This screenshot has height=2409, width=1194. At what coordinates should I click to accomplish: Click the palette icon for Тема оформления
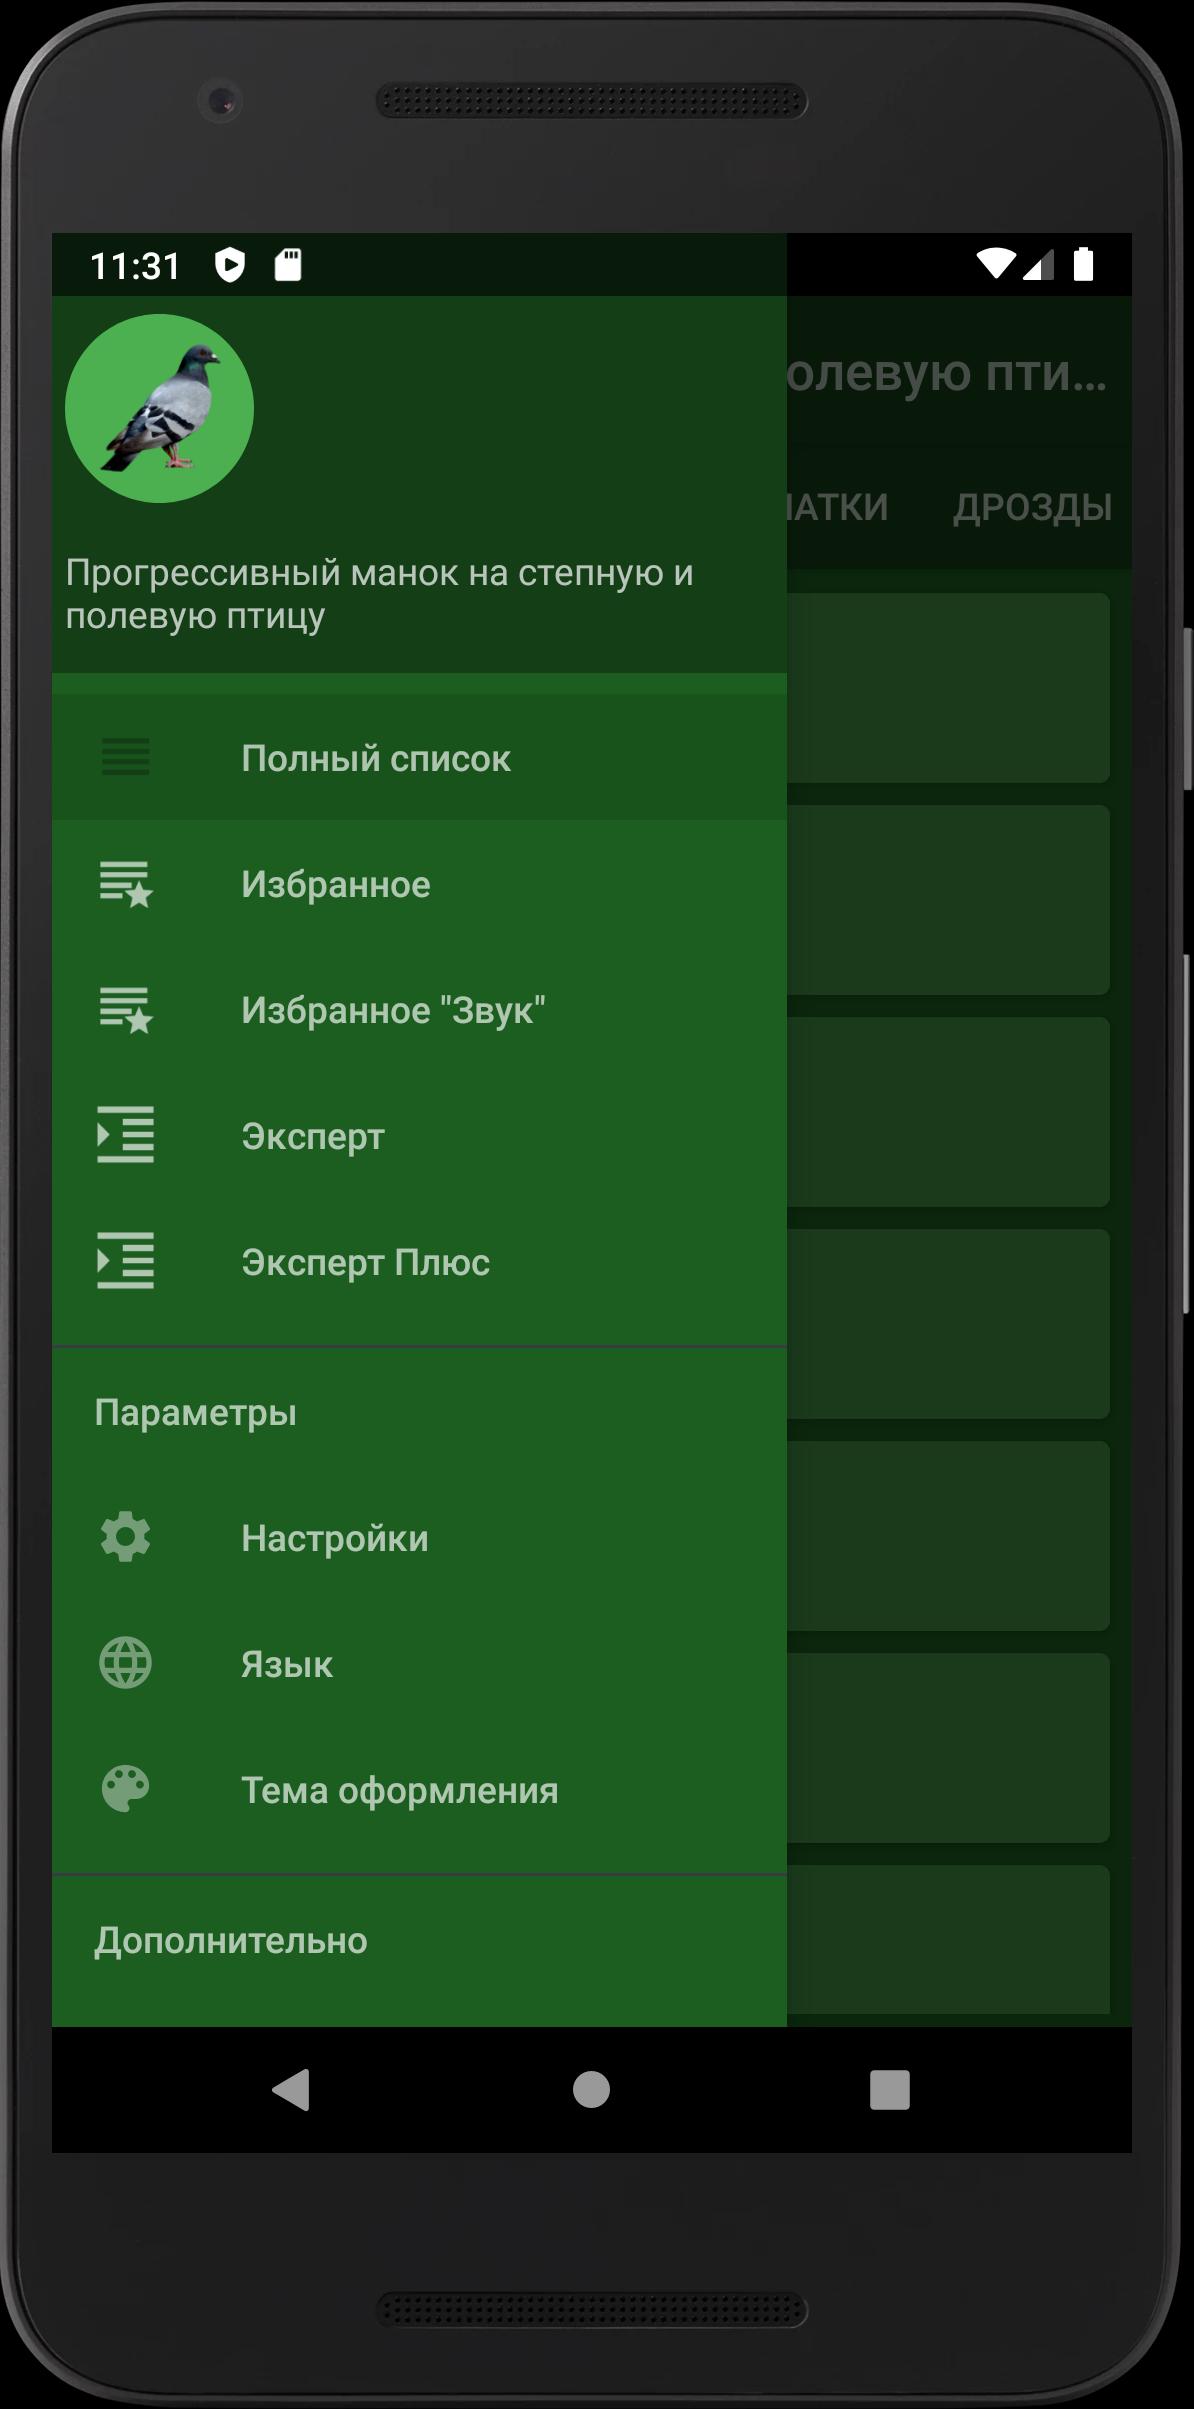126,1789
